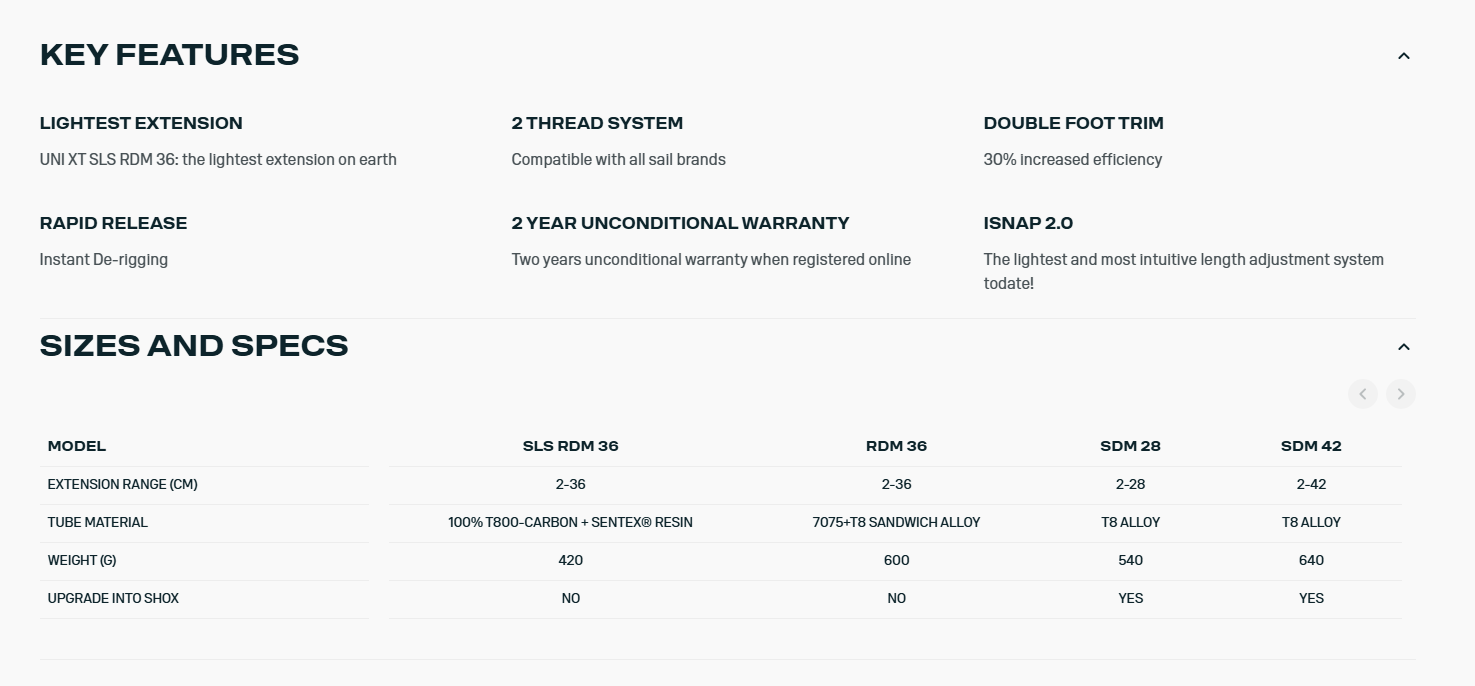Click the Lightest Extension feature title

[x=141, y=123]
